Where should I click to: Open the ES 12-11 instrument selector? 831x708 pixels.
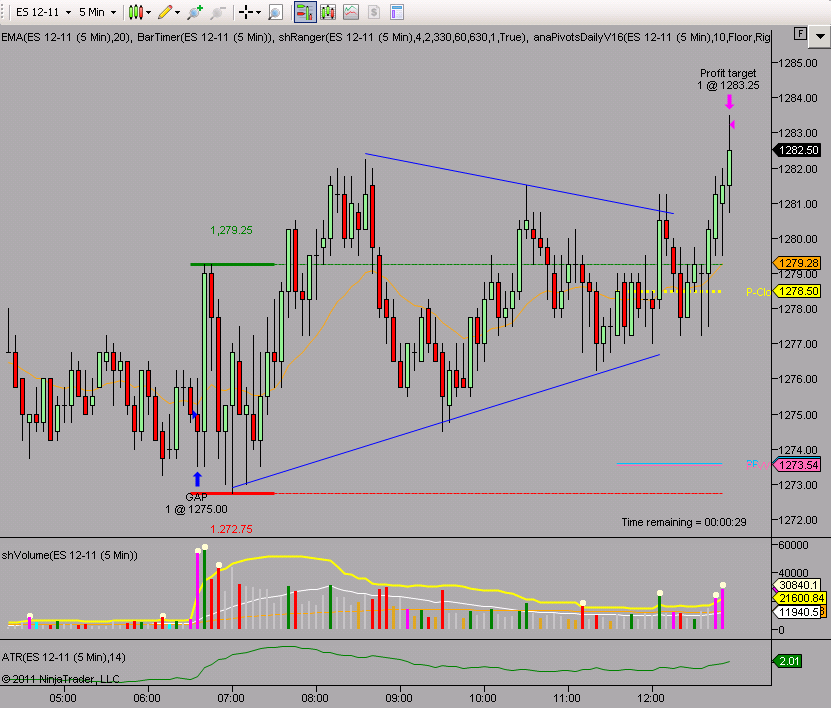(x=43, y=12)
